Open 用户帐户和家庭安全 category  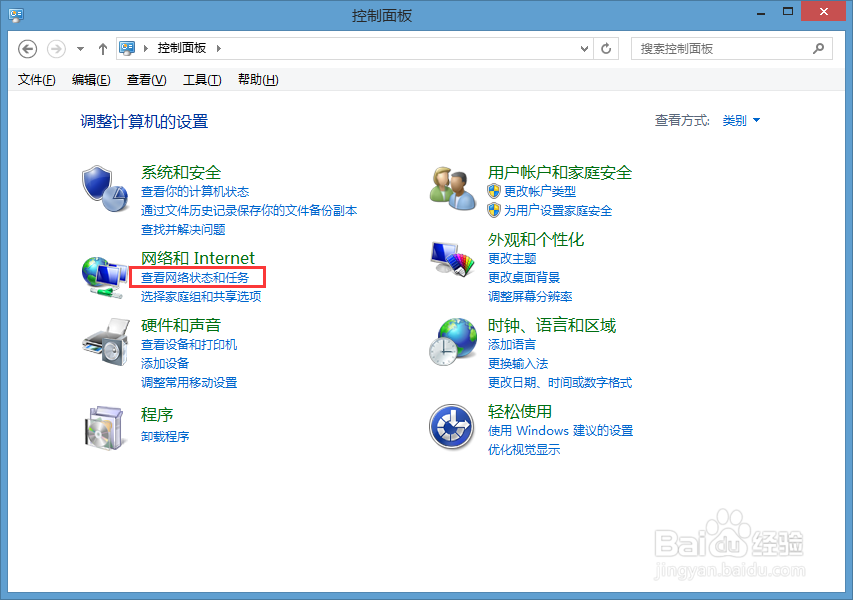[560, 172]
